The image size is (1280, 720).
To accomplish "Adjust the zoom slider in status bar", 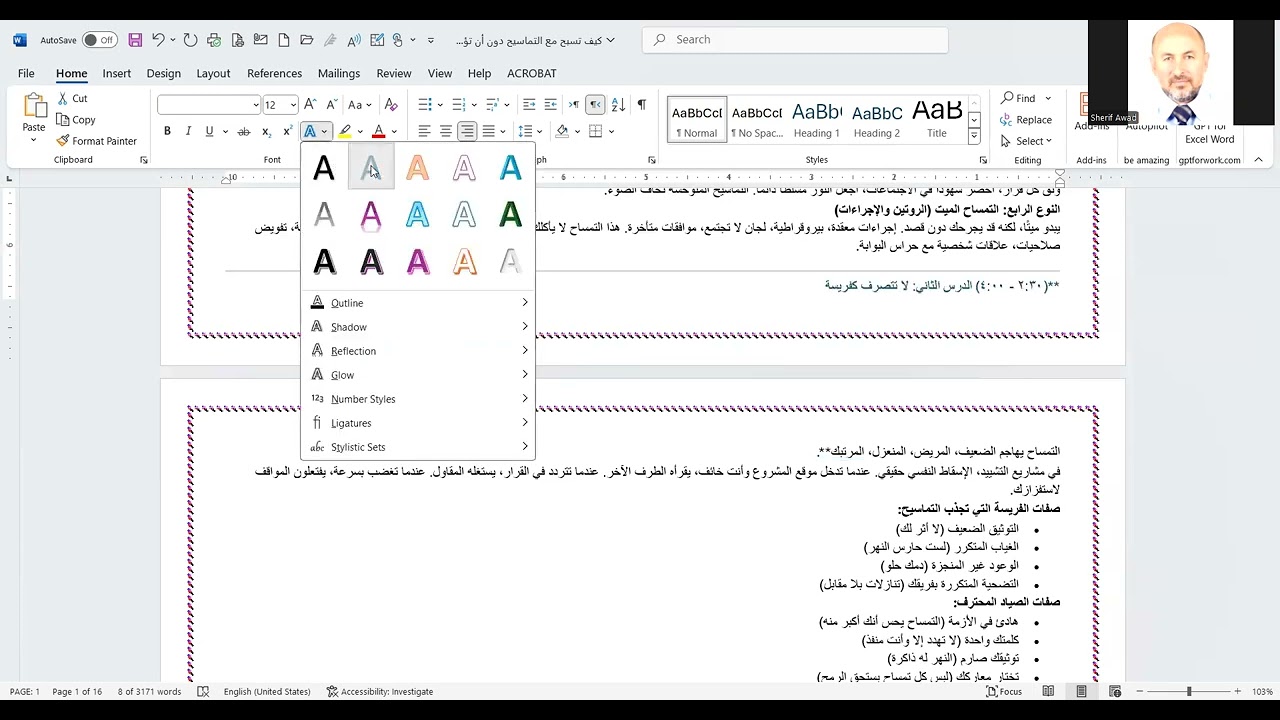I will [1190, 691].
